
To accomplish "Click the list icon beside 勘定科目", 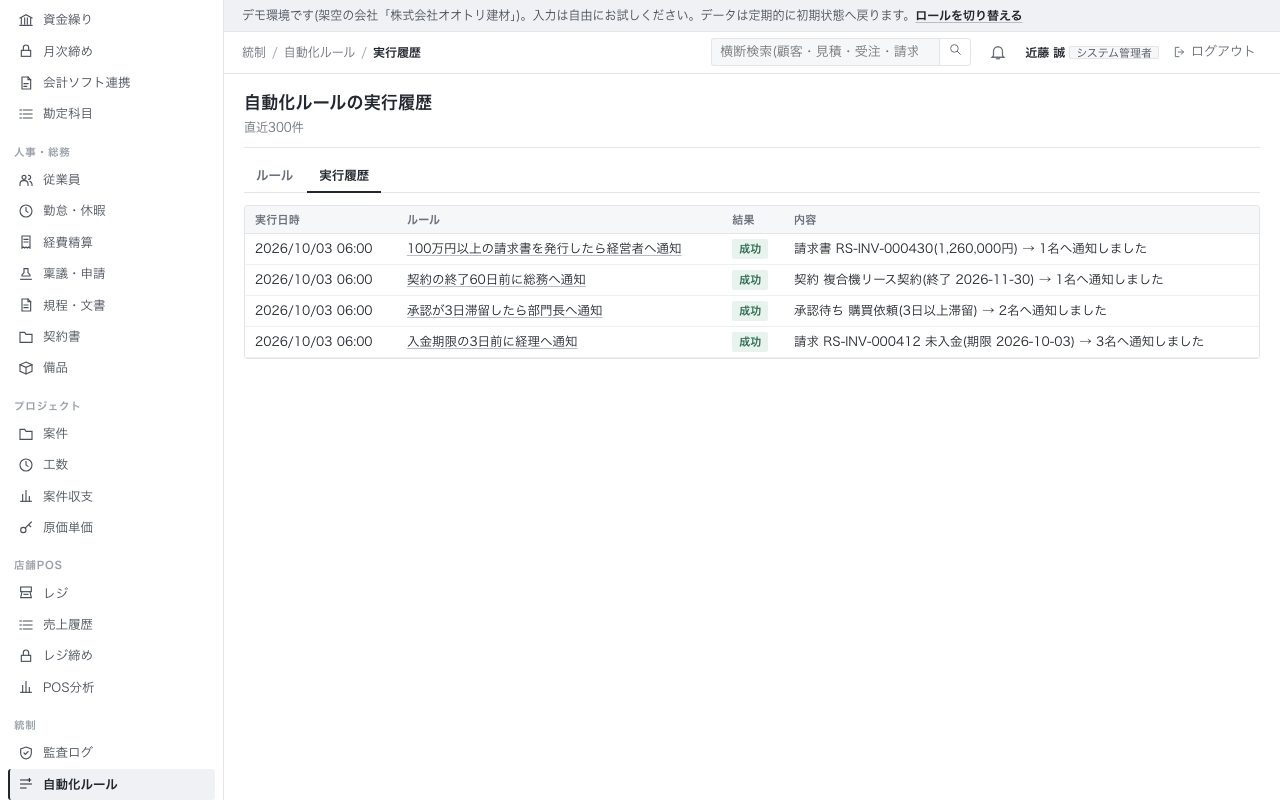I will coord(26,114).
